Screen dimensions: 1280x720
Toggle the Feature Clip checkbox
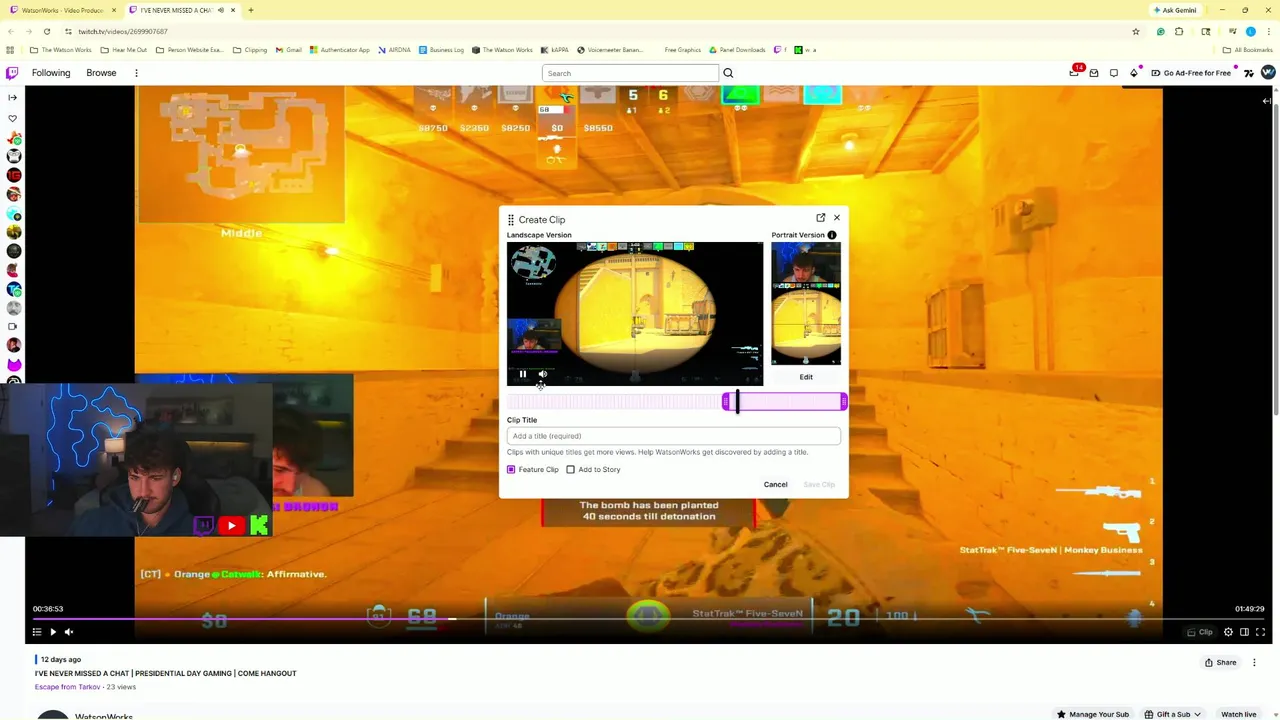point(511,469)
